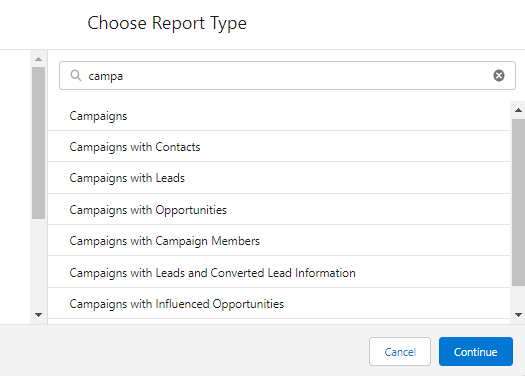Click the report list scroll up arrow

click(518, 110)
